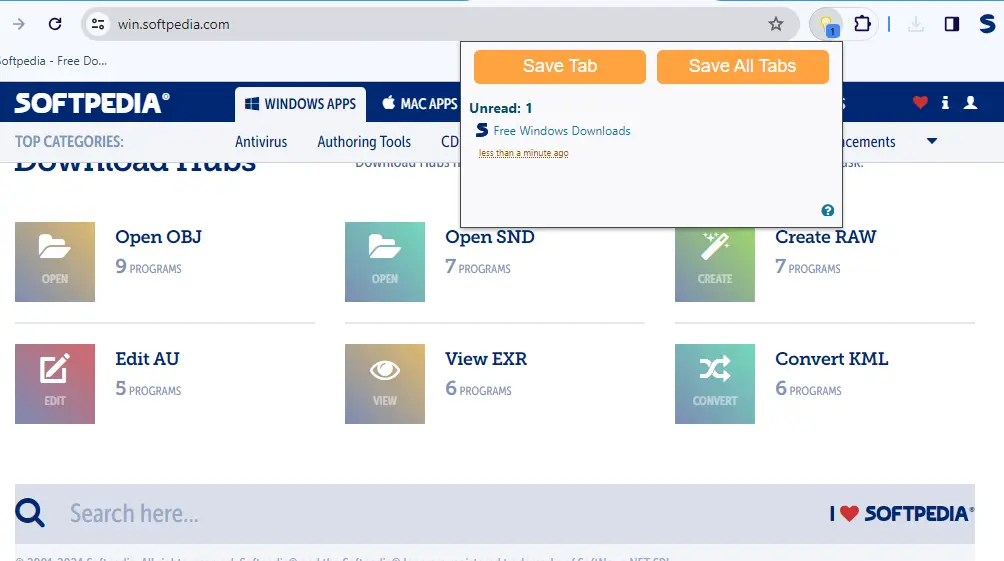Open the saved Free Windows Downloads link
This screenshot has height=561, width=1004.
pos(561,131)
